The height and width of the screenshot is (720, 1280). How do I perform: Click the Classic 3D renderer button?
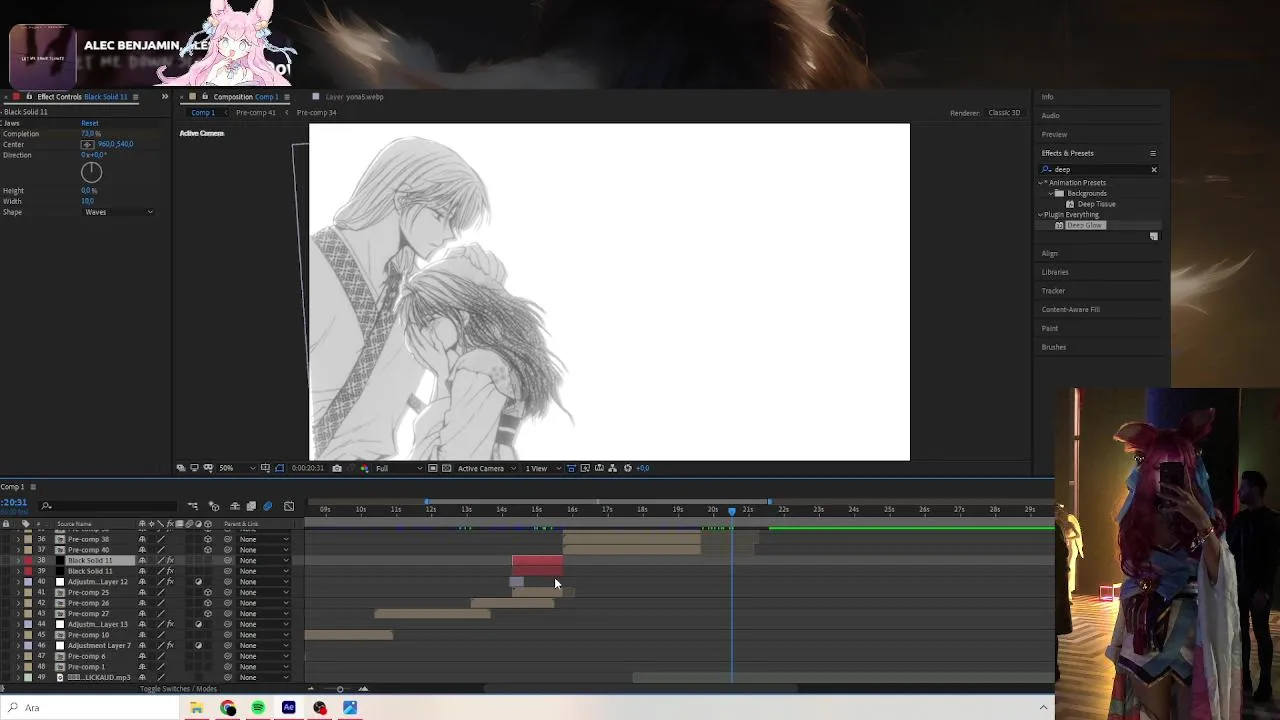coord(1004,113)
